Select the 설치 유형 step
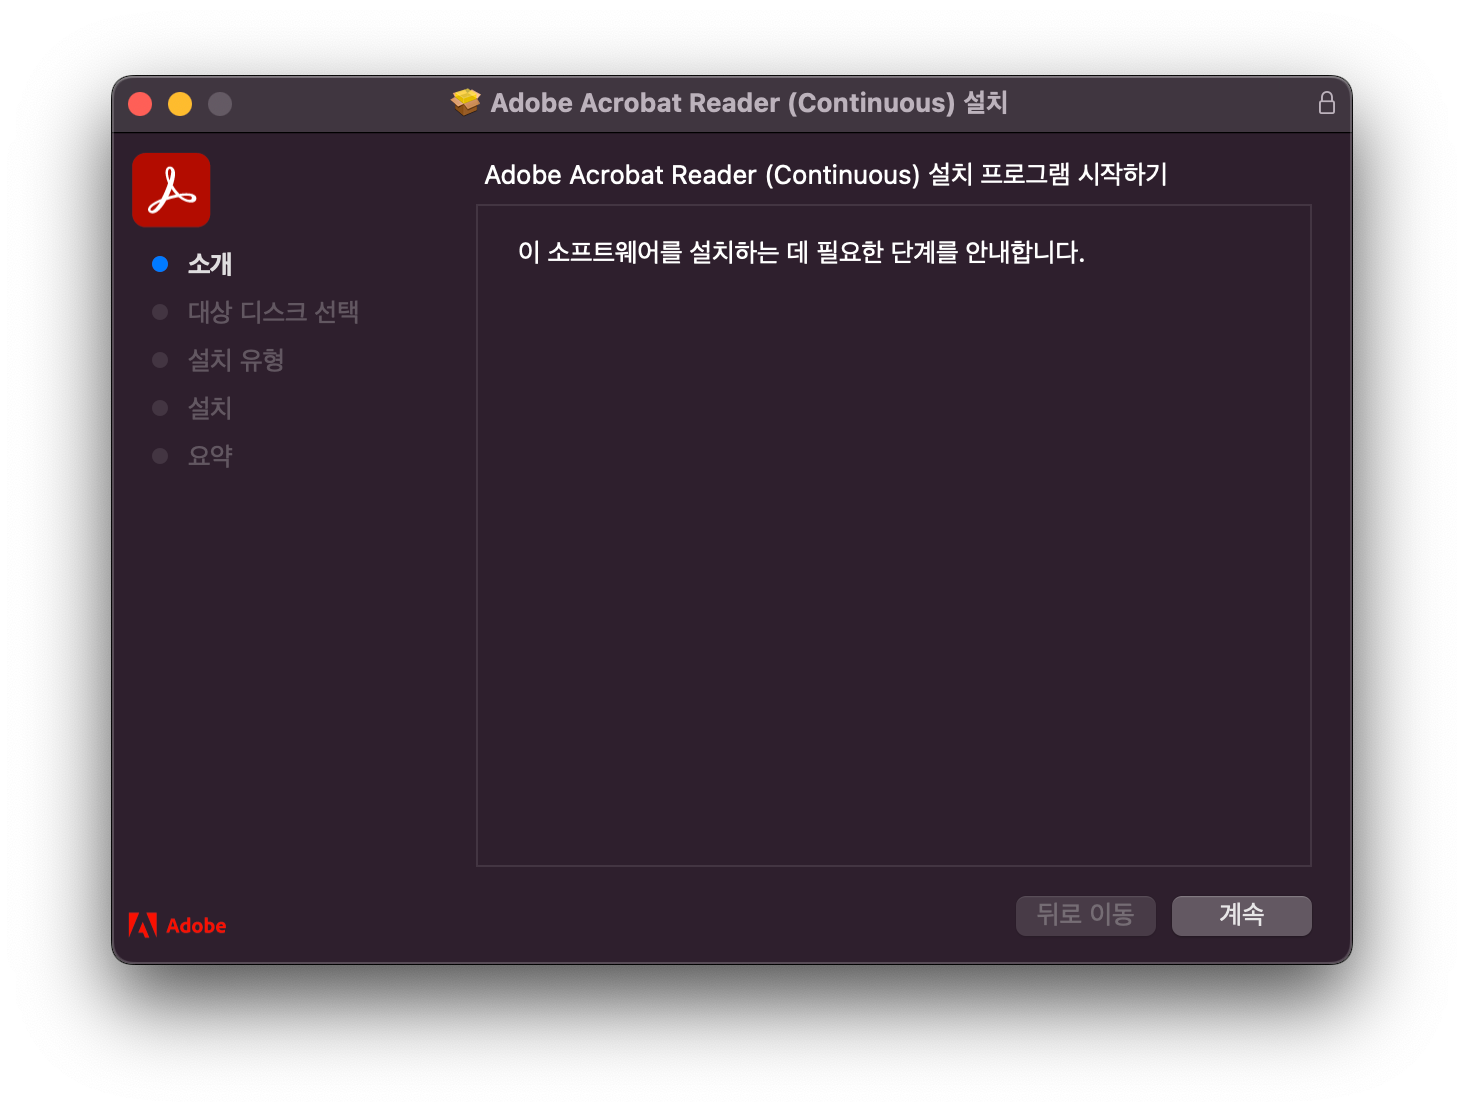Screen dimensions: 1464x1112 236,359
